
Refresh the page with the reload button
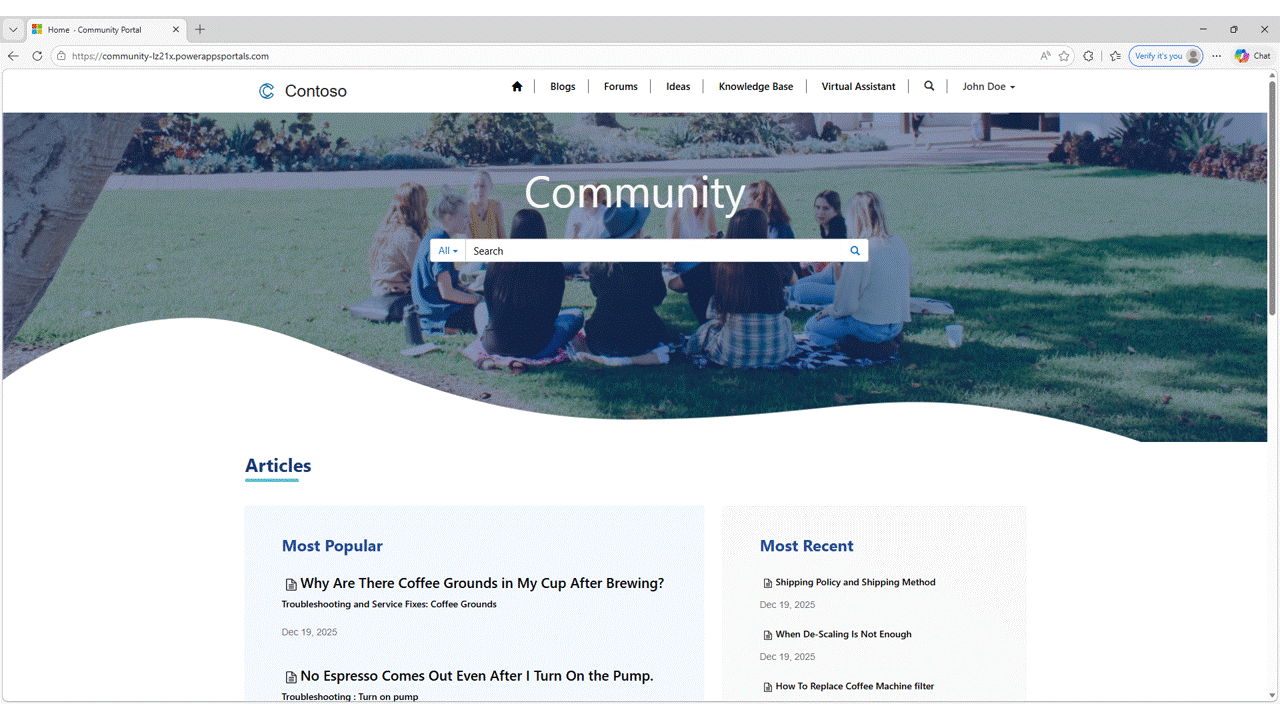pyautogui.click(x=37, y=56)
